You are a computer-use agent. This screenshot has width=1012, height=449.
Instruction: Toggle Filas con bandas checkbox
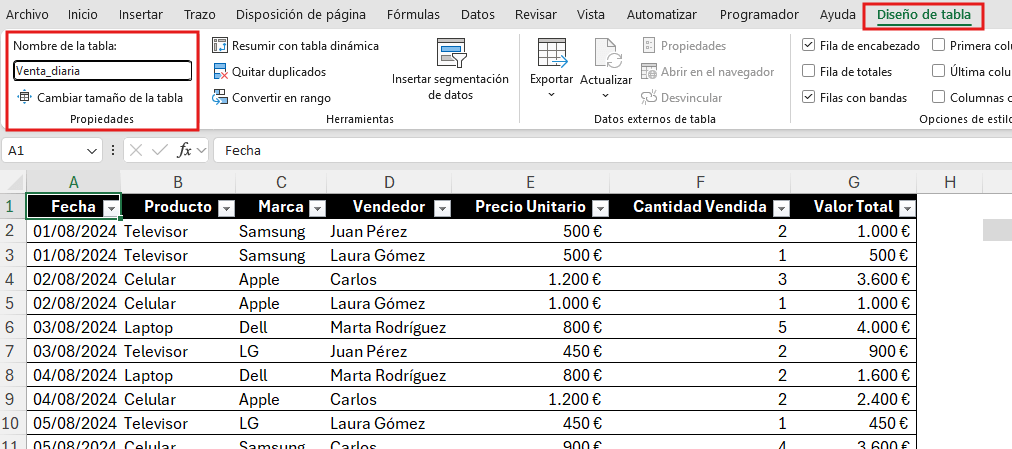tap(808, 97)
